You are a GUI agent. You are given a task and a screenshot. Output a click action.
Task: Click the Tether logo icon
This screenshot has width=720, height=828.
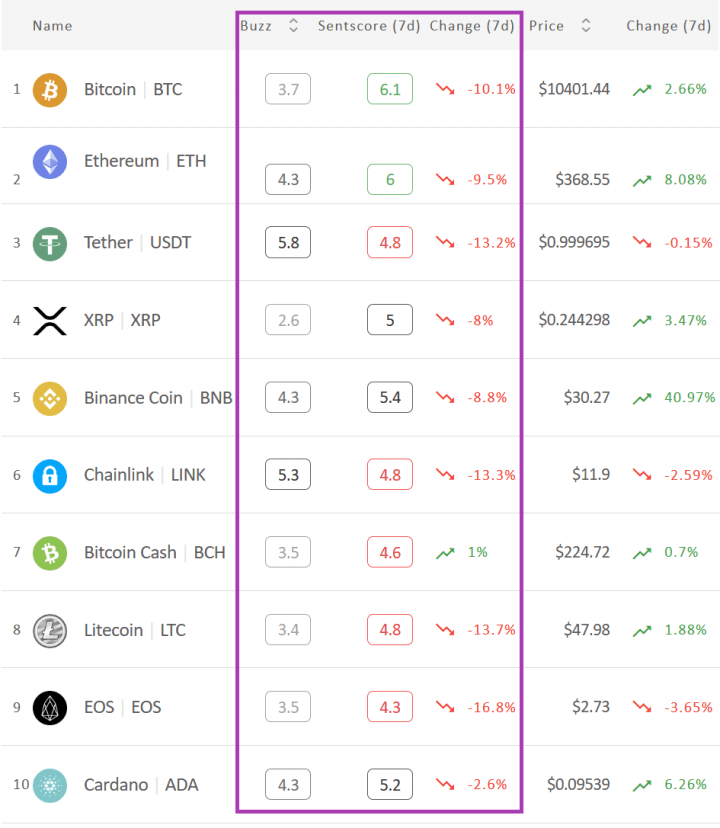coord(49,243)
